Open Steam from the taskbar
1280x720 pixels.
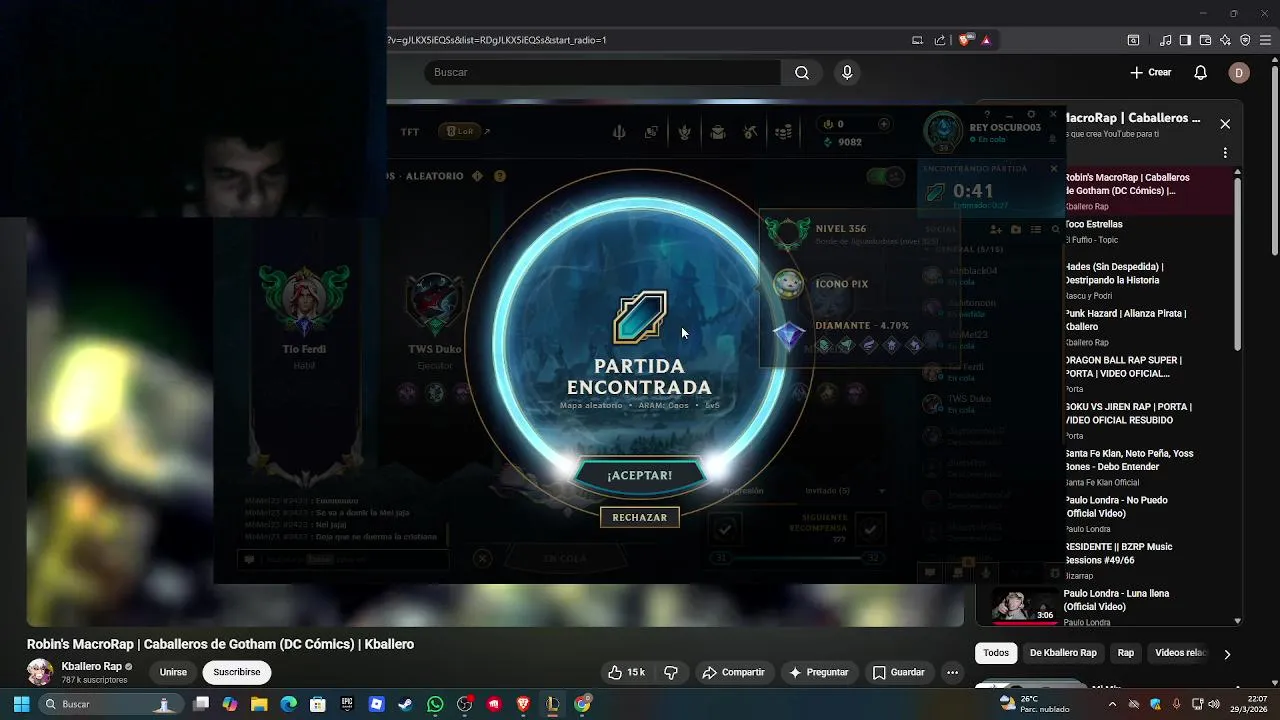[405, 704]
